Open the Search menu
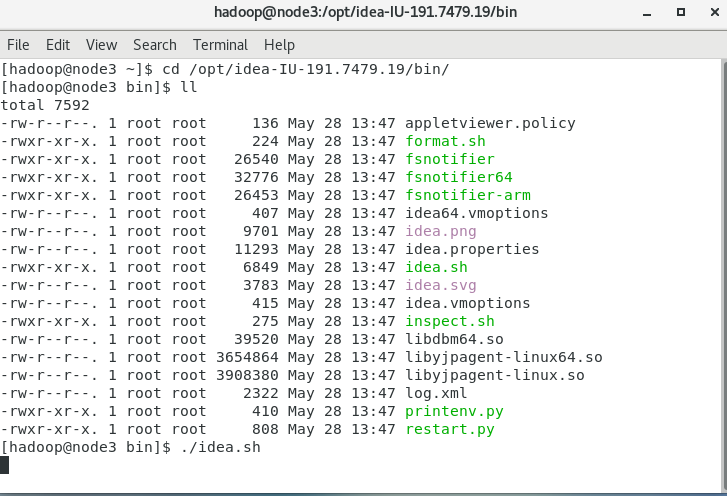The height and width of the screenshot is (496, 727). [x=154, y=45]
